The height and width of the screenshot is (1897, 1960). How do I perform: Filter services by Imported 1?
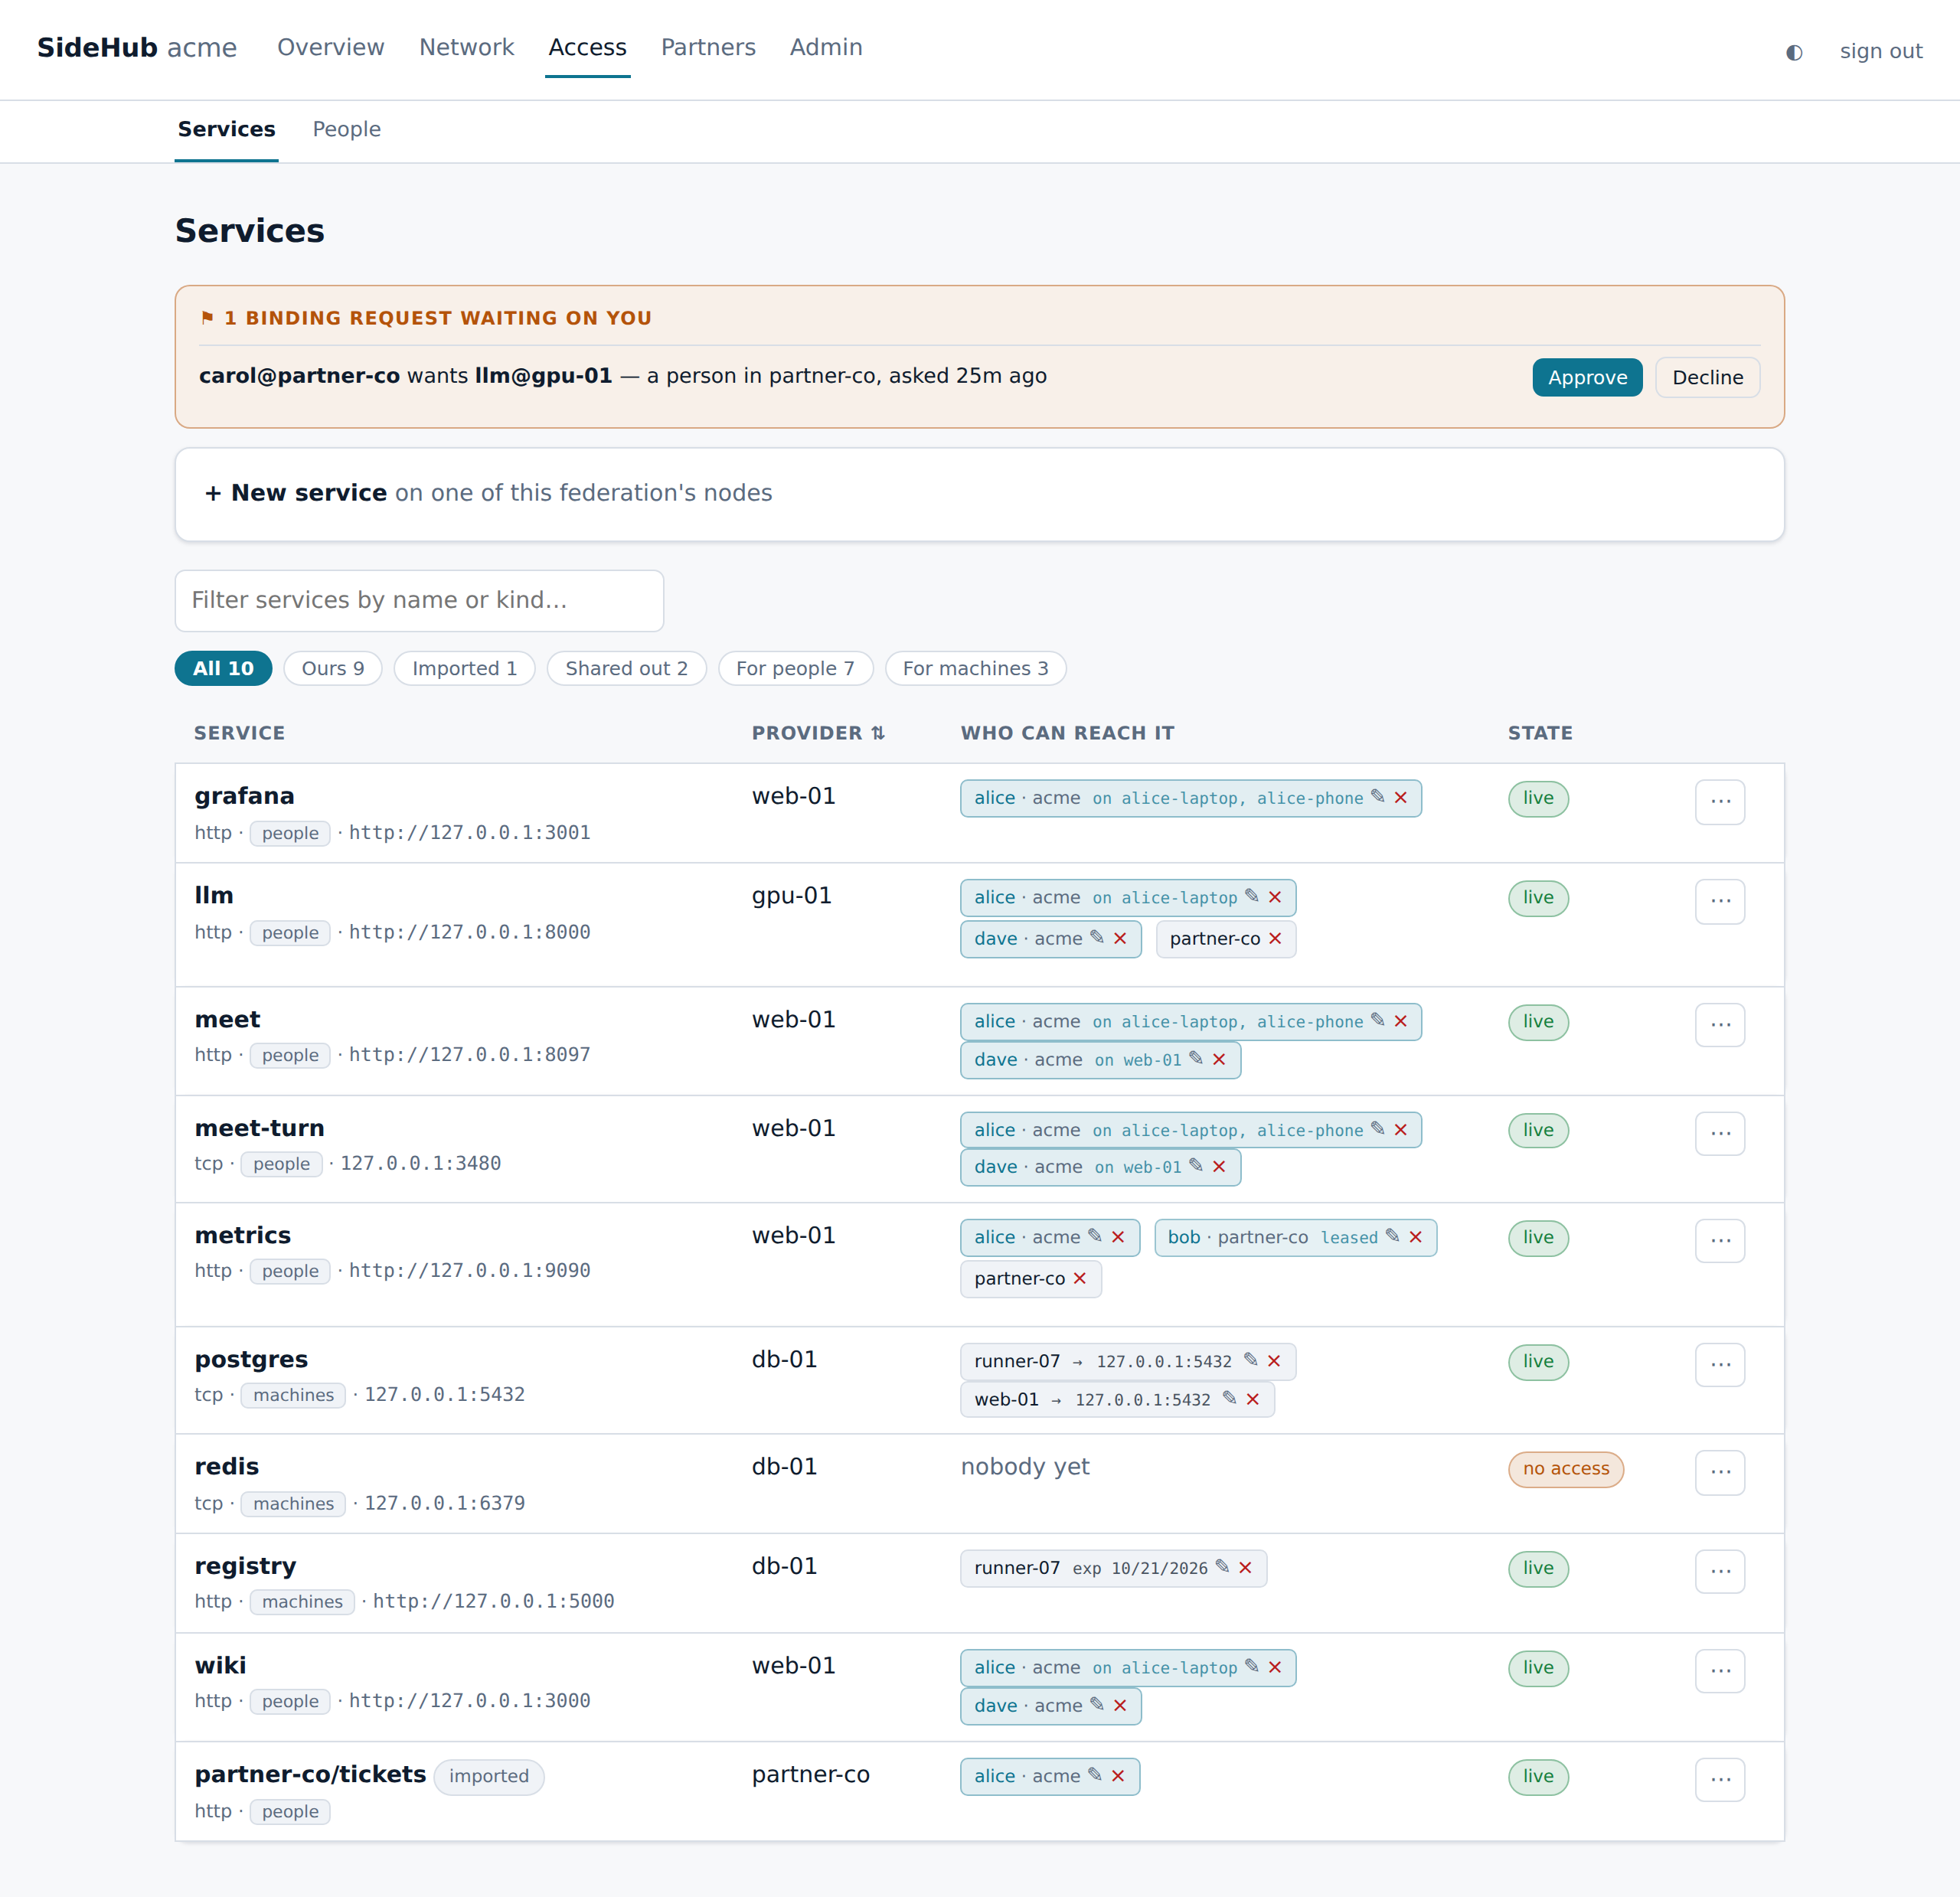(464, 669)
